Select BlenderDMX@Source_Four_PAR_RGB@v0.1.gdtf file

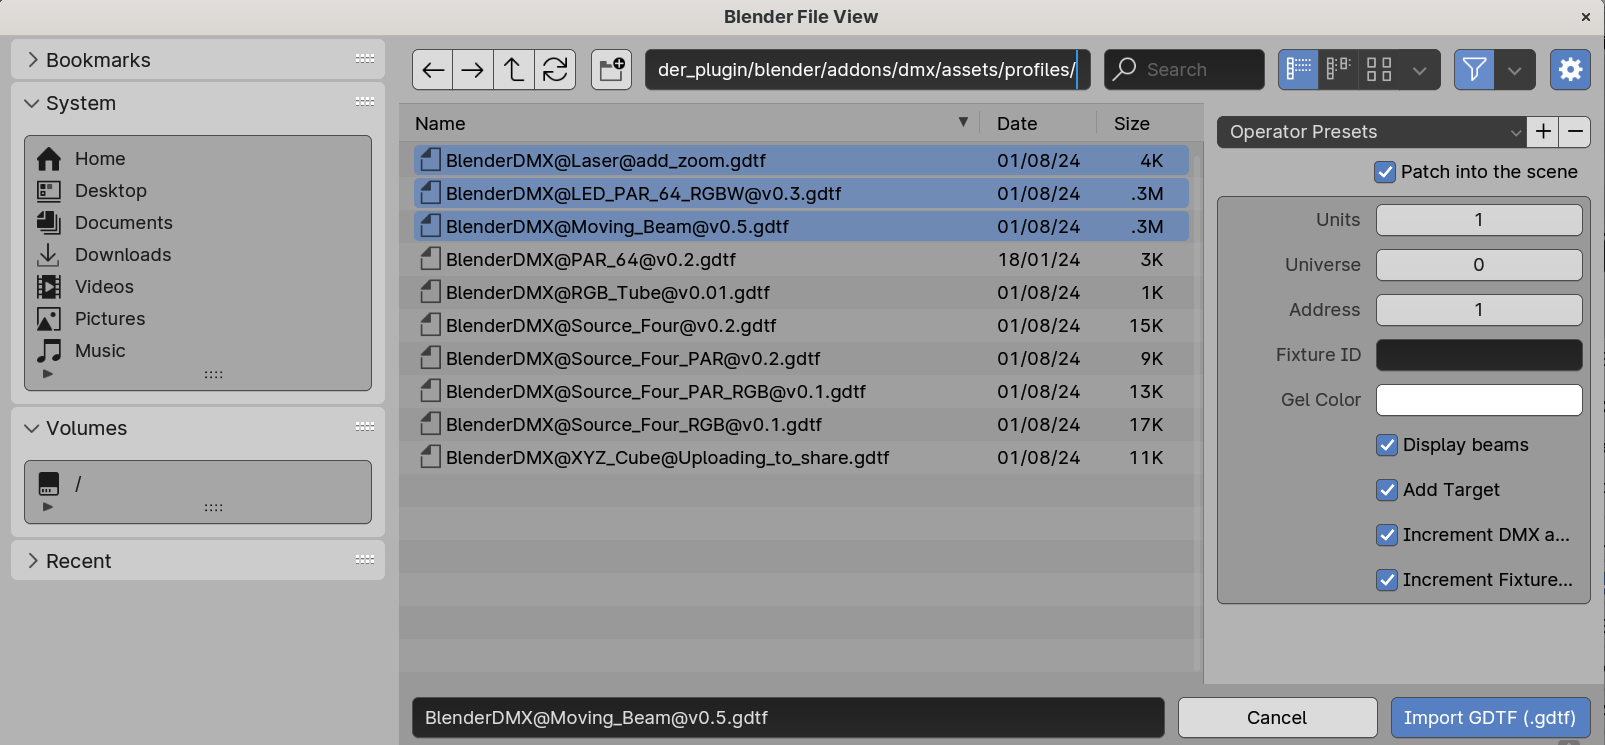(x=801, y=391)
